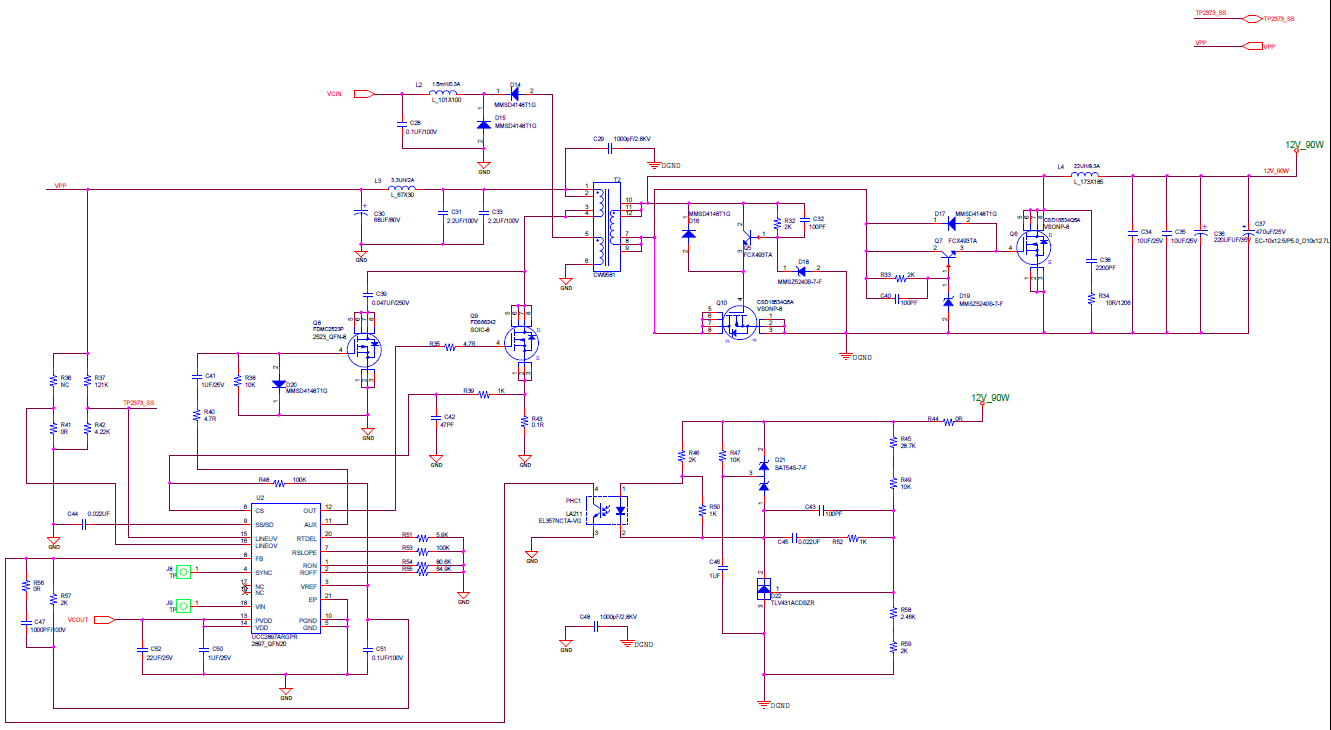Select the EL357NCTA-VG part label
This screenshot has height=730, width=1331.
(560, 521)
